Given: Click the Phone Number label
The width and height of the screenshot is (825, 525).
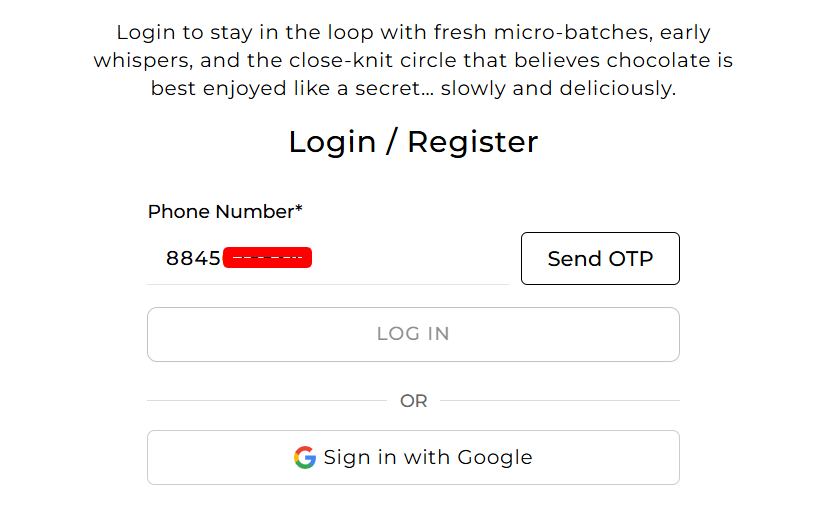Looking at the screenshot, I should 220,212.
